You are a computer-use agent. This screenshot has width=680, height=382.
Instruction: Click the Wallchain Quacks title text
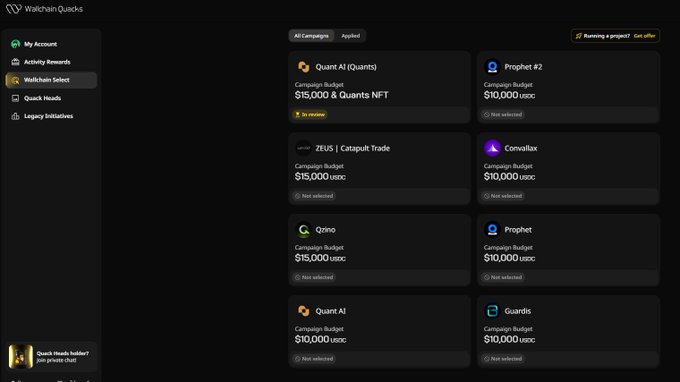tap(54, 9)
